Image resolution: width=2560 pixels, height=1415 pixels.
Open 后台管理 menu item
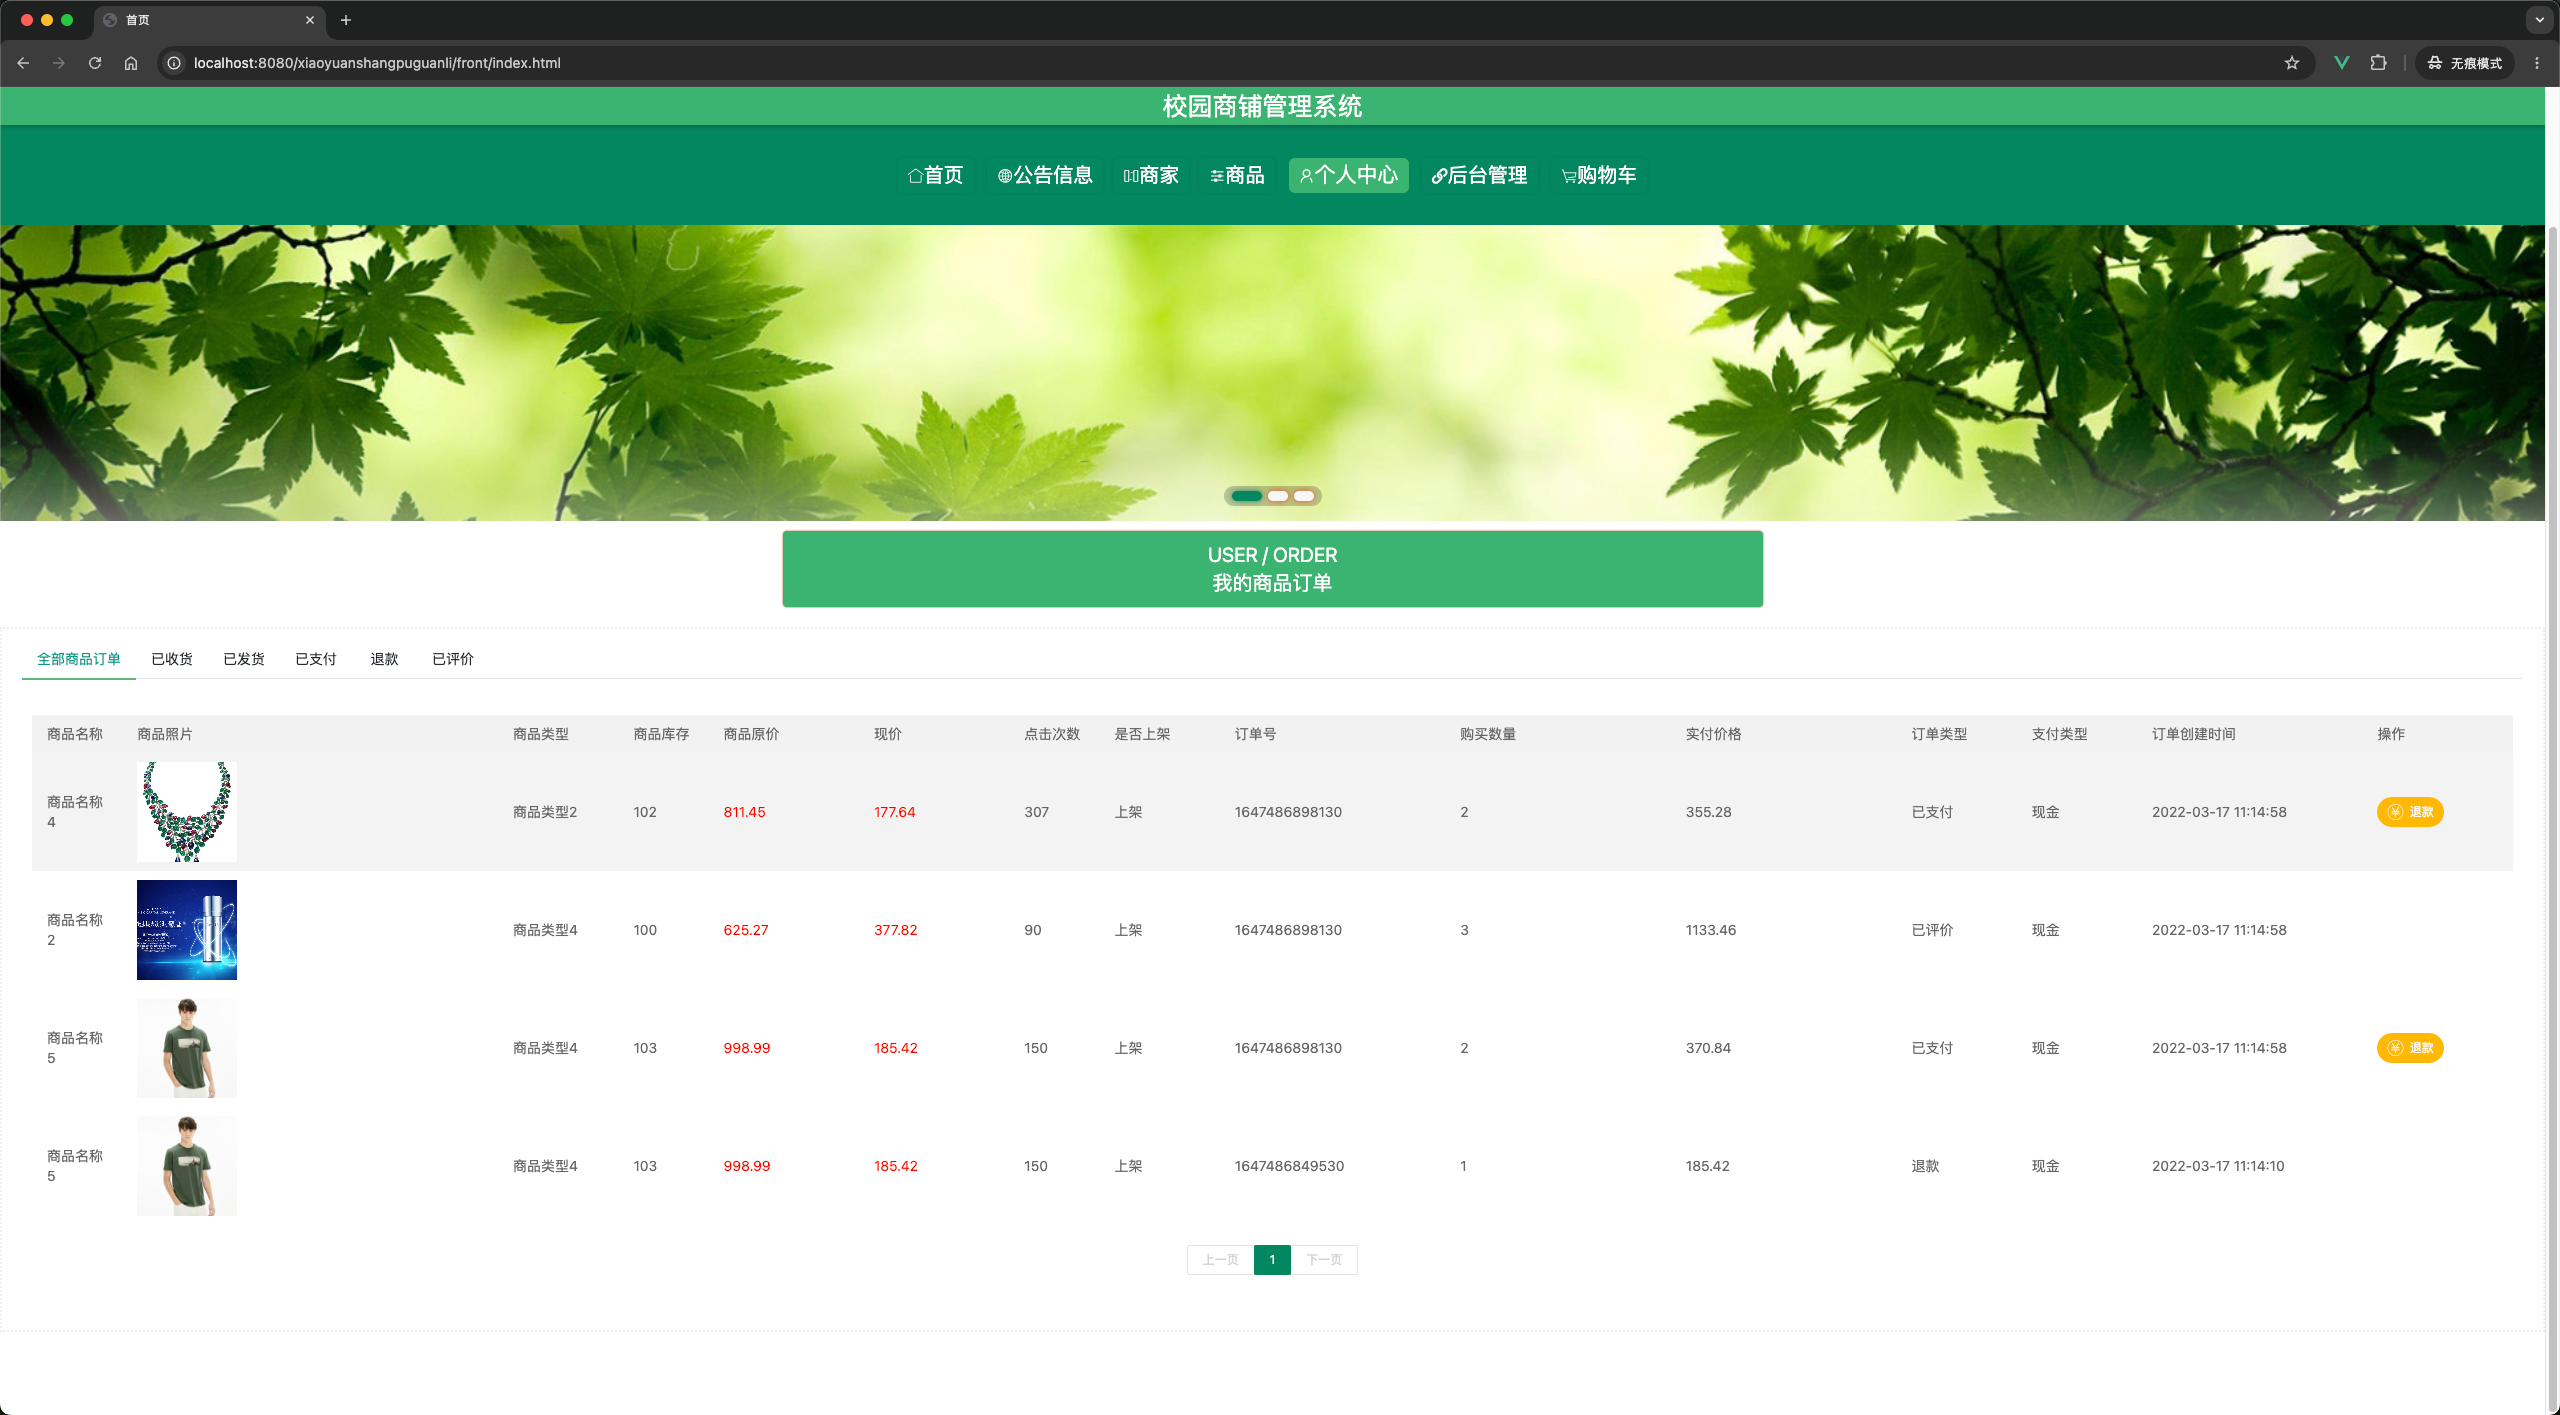click(1479, 175)
